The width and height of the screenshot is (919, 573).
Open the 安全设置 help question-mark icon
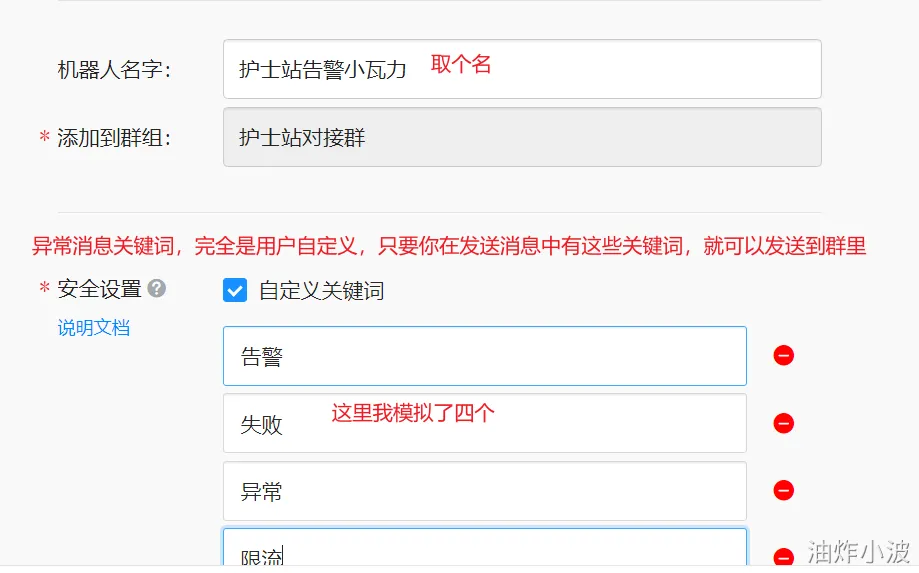(x=156, y=289)
